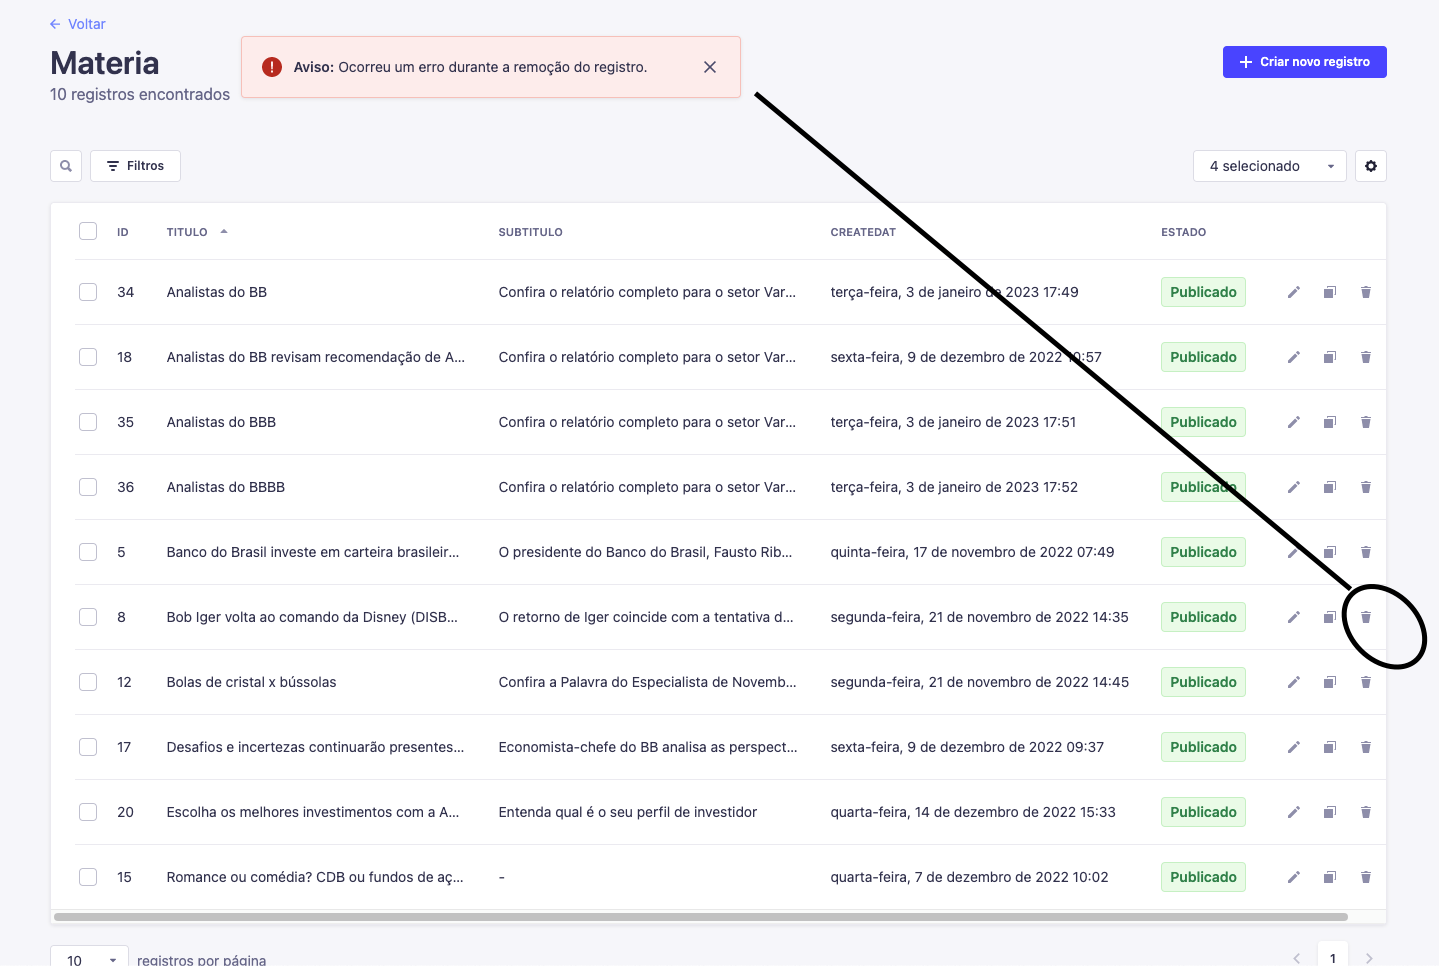Edit record 12 "Bolas de cristal x bússolas"
This screenshot has width=1439, height=966.
click(x=1293, y=681)
